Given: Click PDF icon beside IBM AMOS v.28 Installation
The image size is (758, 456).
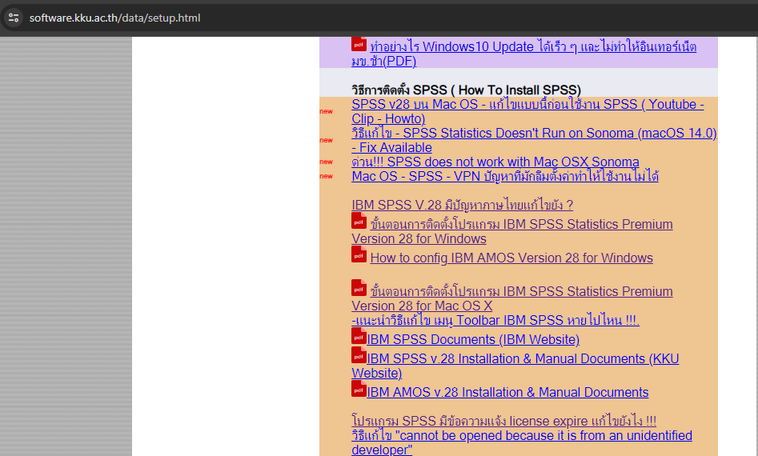Looking at the screenshot, I should [359, 389].
